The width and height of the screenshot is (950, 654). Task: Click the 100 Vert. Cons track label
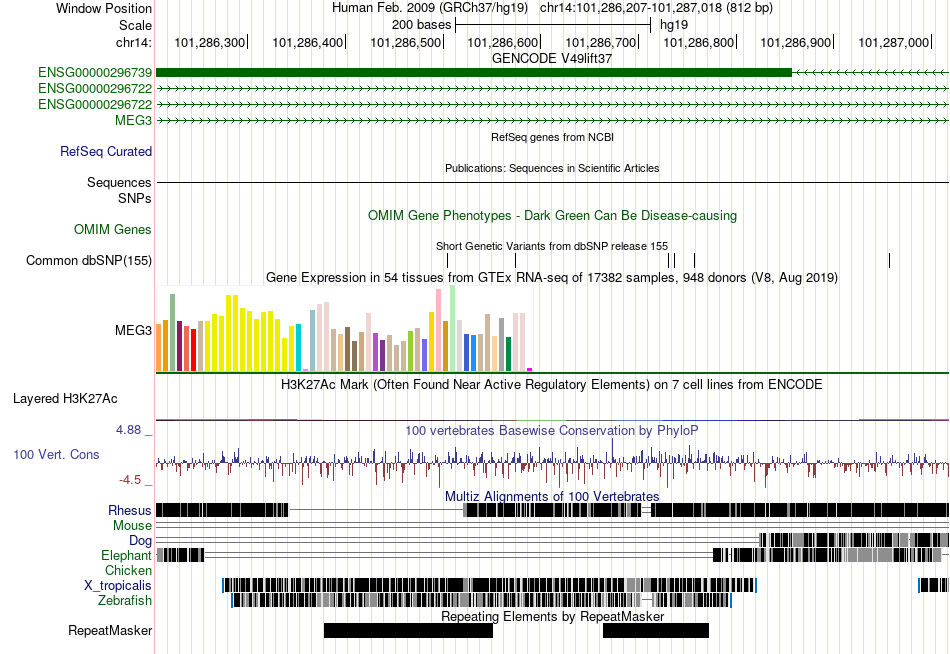pos(56,455)
